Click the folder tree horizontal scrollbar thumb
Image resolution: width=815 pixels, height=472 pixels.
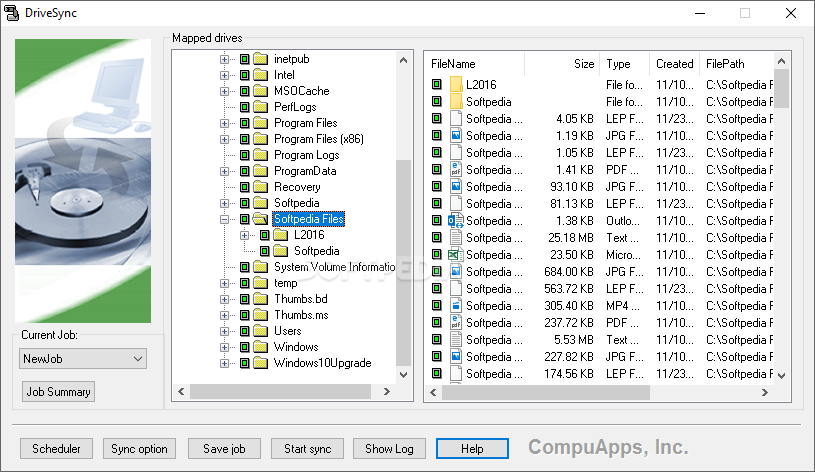(281, 391)
